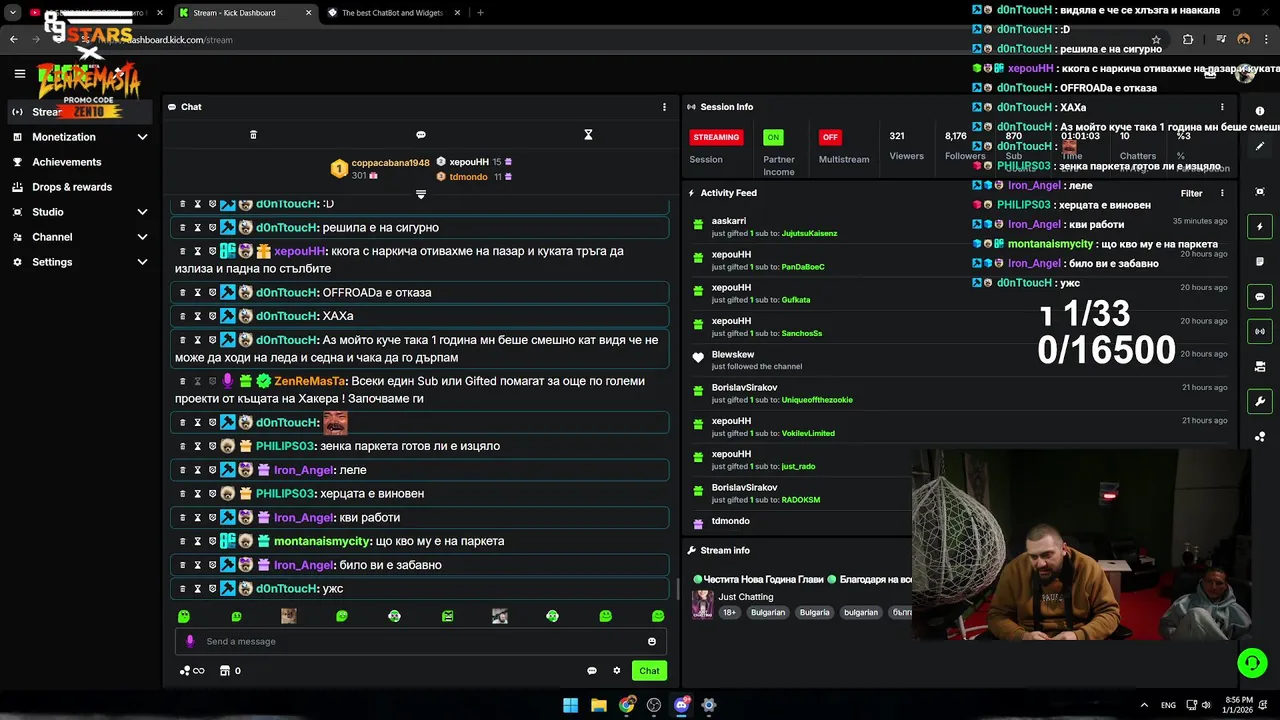Screen dimensions: 1280x720
Task: Open Drops & rewards in sidebar
Action: (72, 187)
